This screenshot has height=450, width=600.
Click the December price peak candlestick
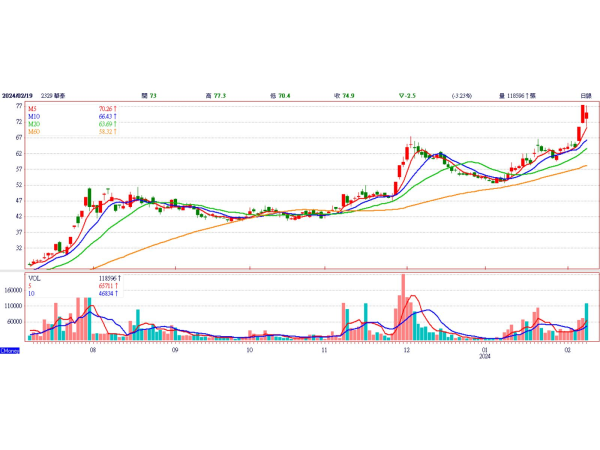pyautogui.click(x=410, y=146)
